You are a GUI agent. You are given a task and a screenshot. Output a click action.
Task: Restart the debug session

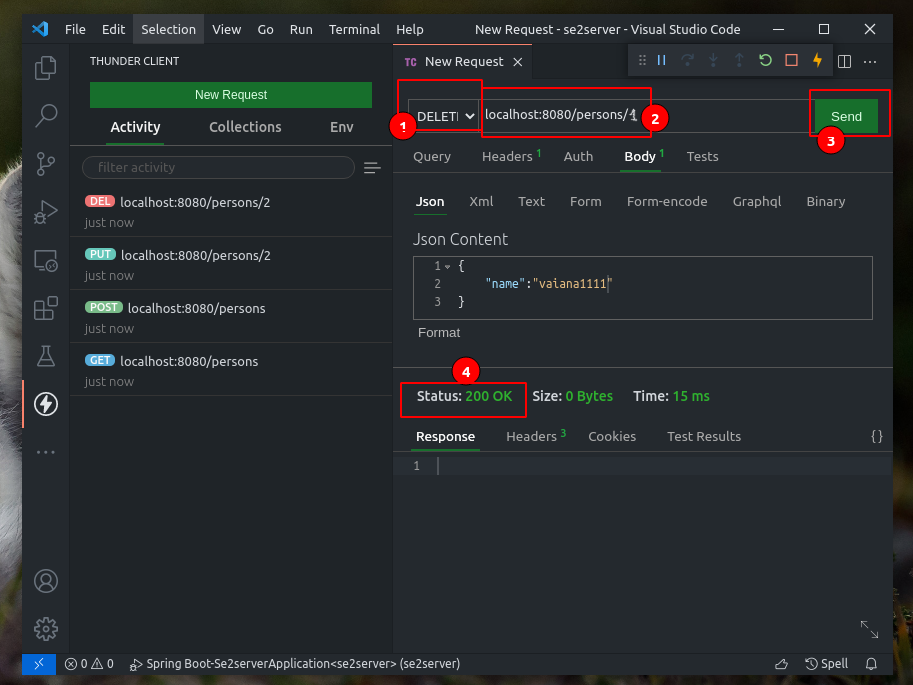[x=765, y=60]
